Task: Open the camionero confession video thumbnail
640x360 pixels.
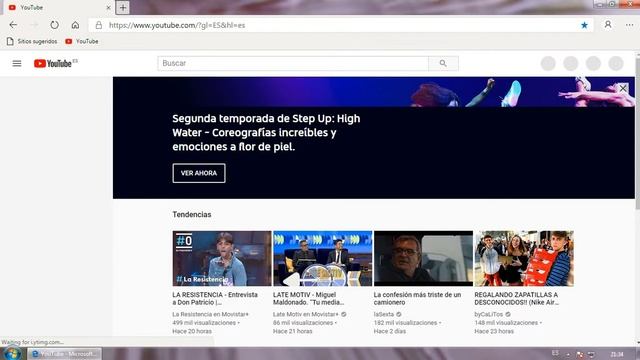Action: click(x=423, y=258)
